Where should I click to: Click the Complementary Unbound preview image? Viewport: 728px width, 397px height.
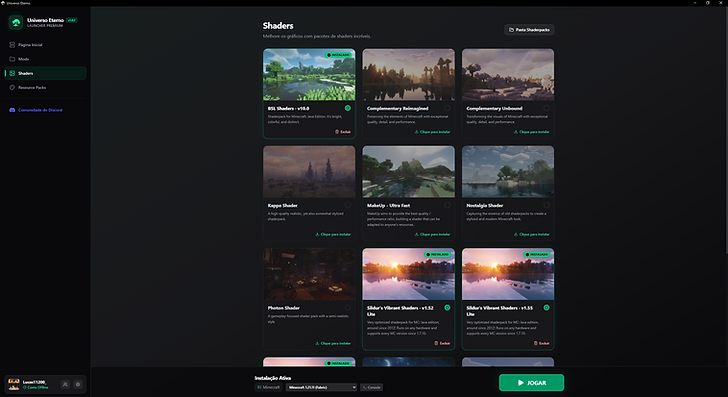tap(508, 75)
